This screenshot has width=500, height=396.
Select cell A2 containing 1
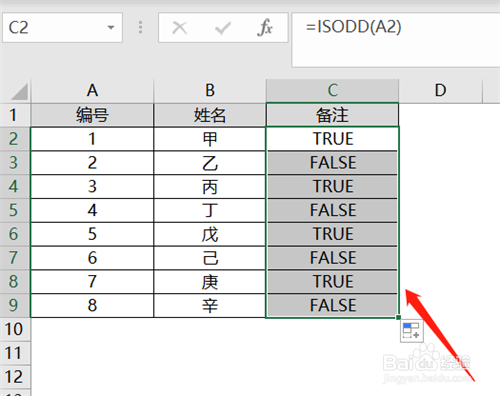(x=92, y=139)
